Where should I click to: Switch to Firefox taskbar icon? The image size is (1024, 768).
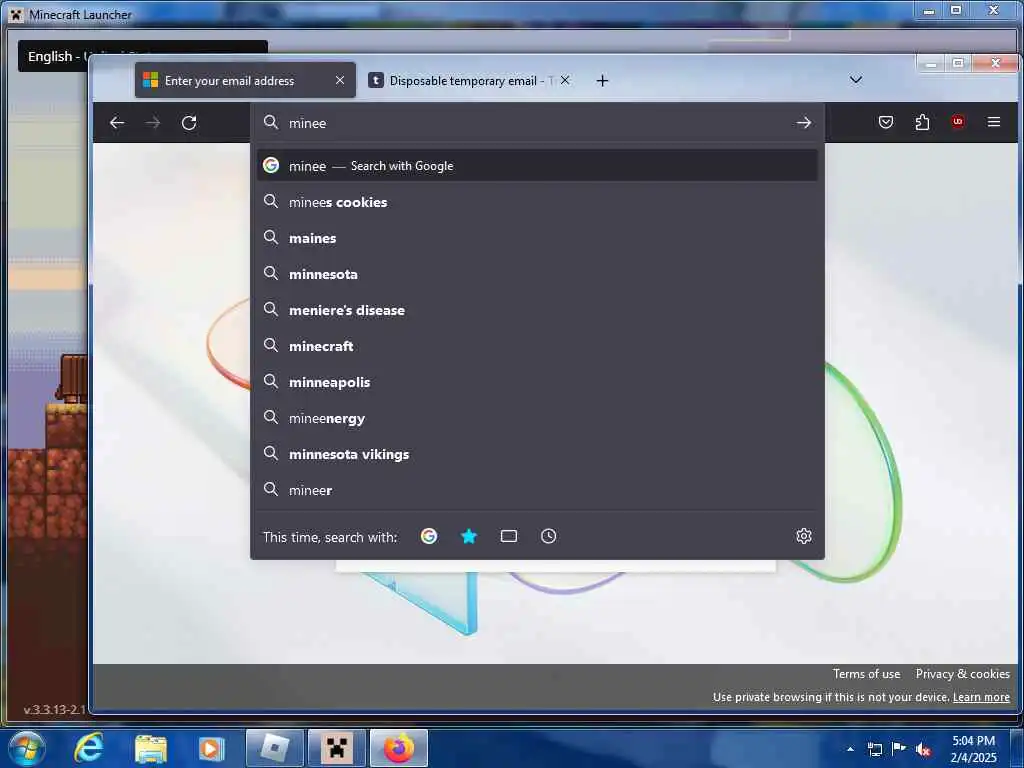coord(399,748)
